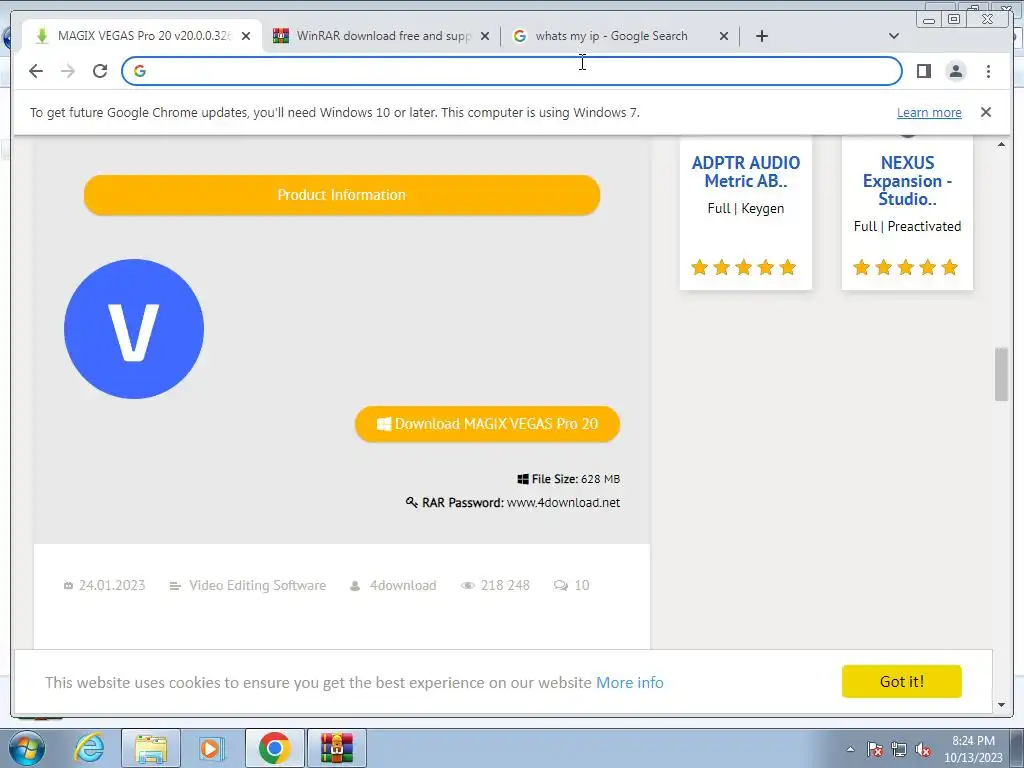Open Learn more about Chrome updates
Image resolution: width=1024 pixels, height=768 pixels.
tap(929, 112)
